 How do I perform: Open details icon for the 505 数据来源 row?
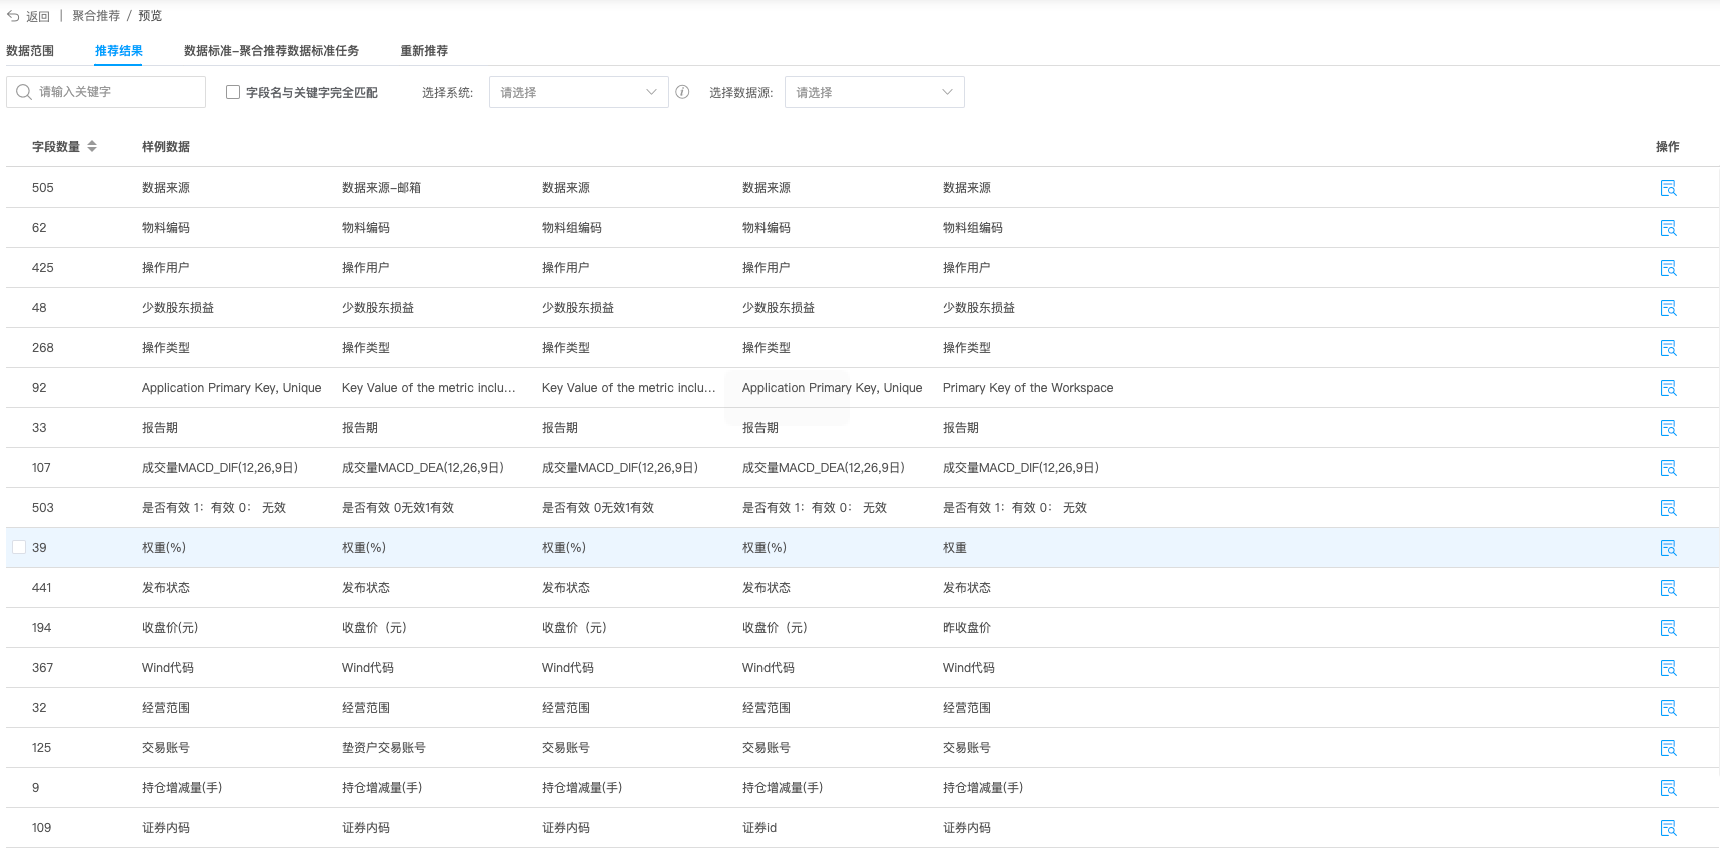[1668, 188]
